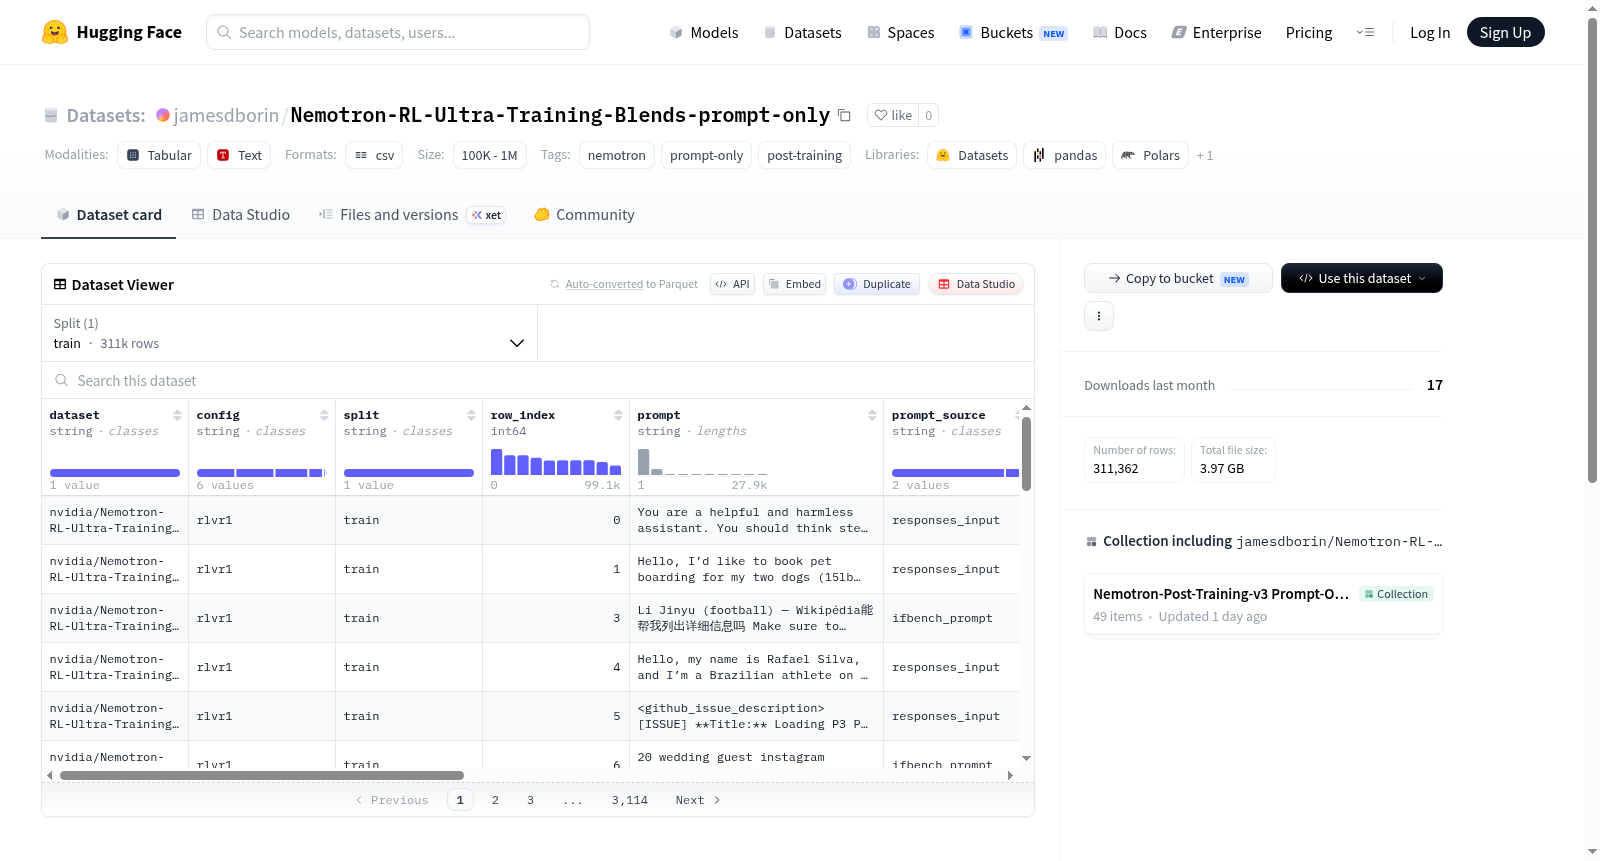Go to Next page of rows
This screenshot has height=861, width=1600.
click(x=697, y=800)
